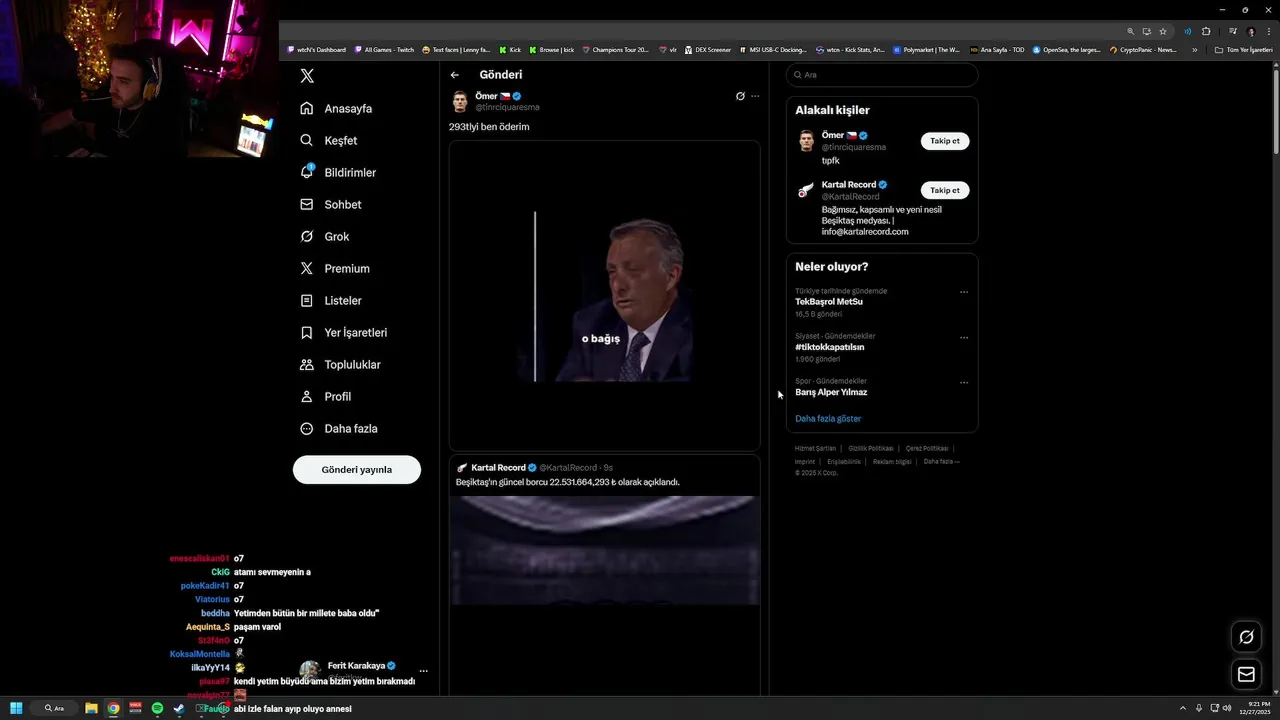
Task: Open floating Grok button
Action: coord(1246,637)
